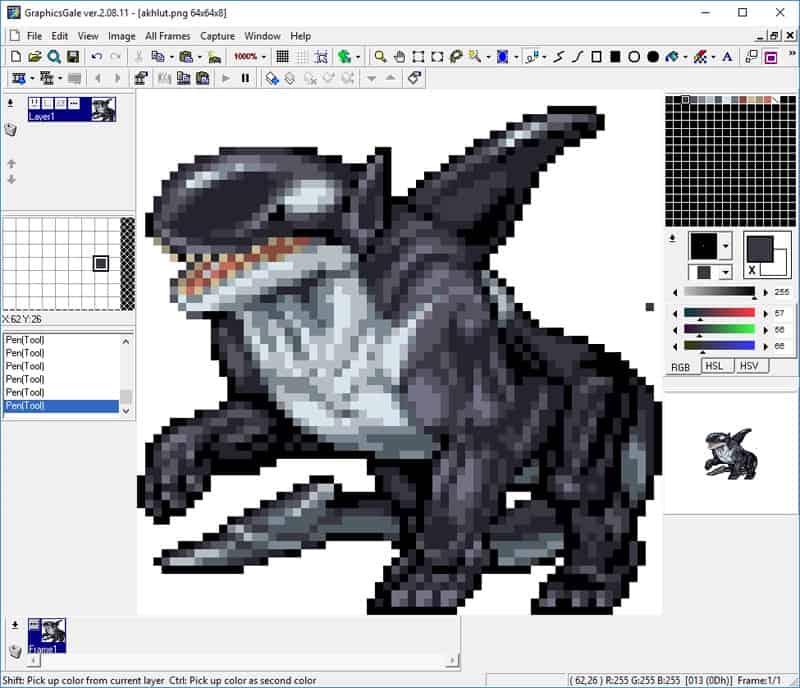
Task: Toggle the overlapping windows icon in toolbar
Action: [752, 57]
